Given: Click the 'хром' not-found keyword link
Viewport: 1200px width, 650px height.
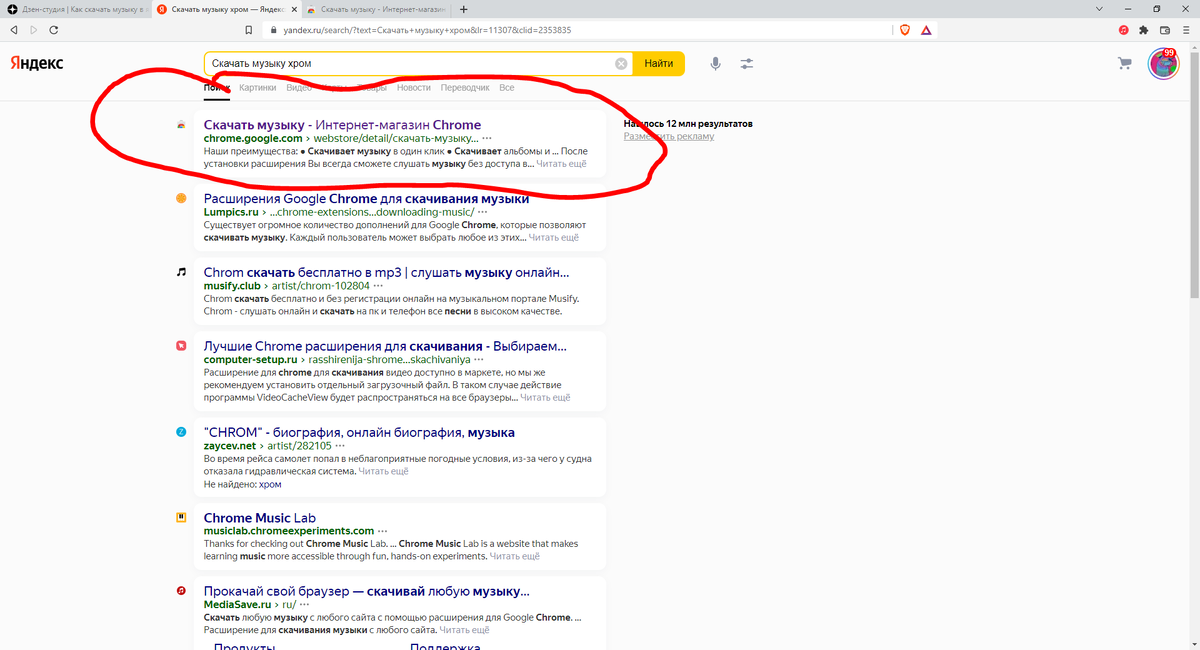Looking at the screenshot, I should tap(270, 484).
